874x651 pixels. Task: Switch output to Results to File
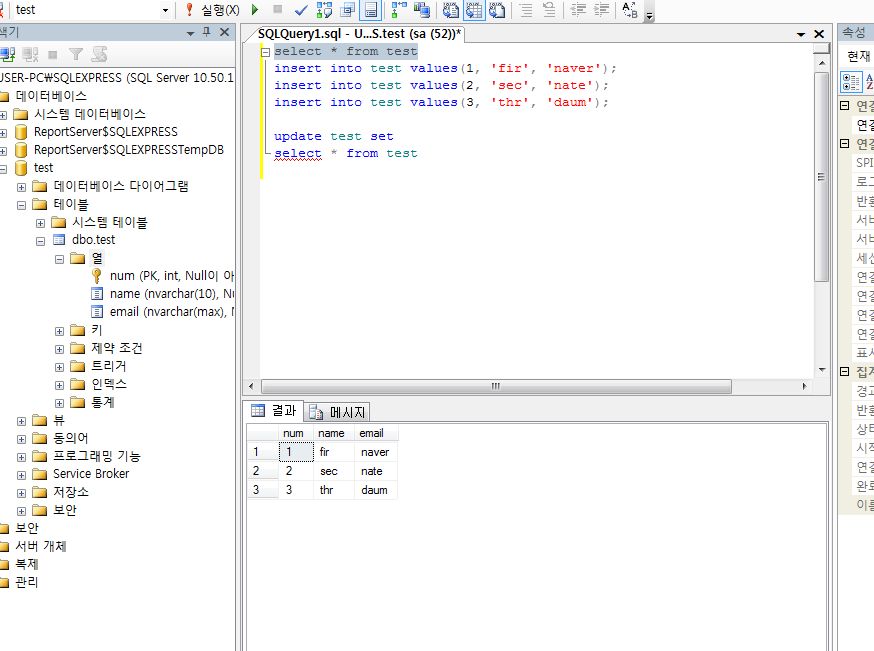pyautogui.click(x=497, y=9)
